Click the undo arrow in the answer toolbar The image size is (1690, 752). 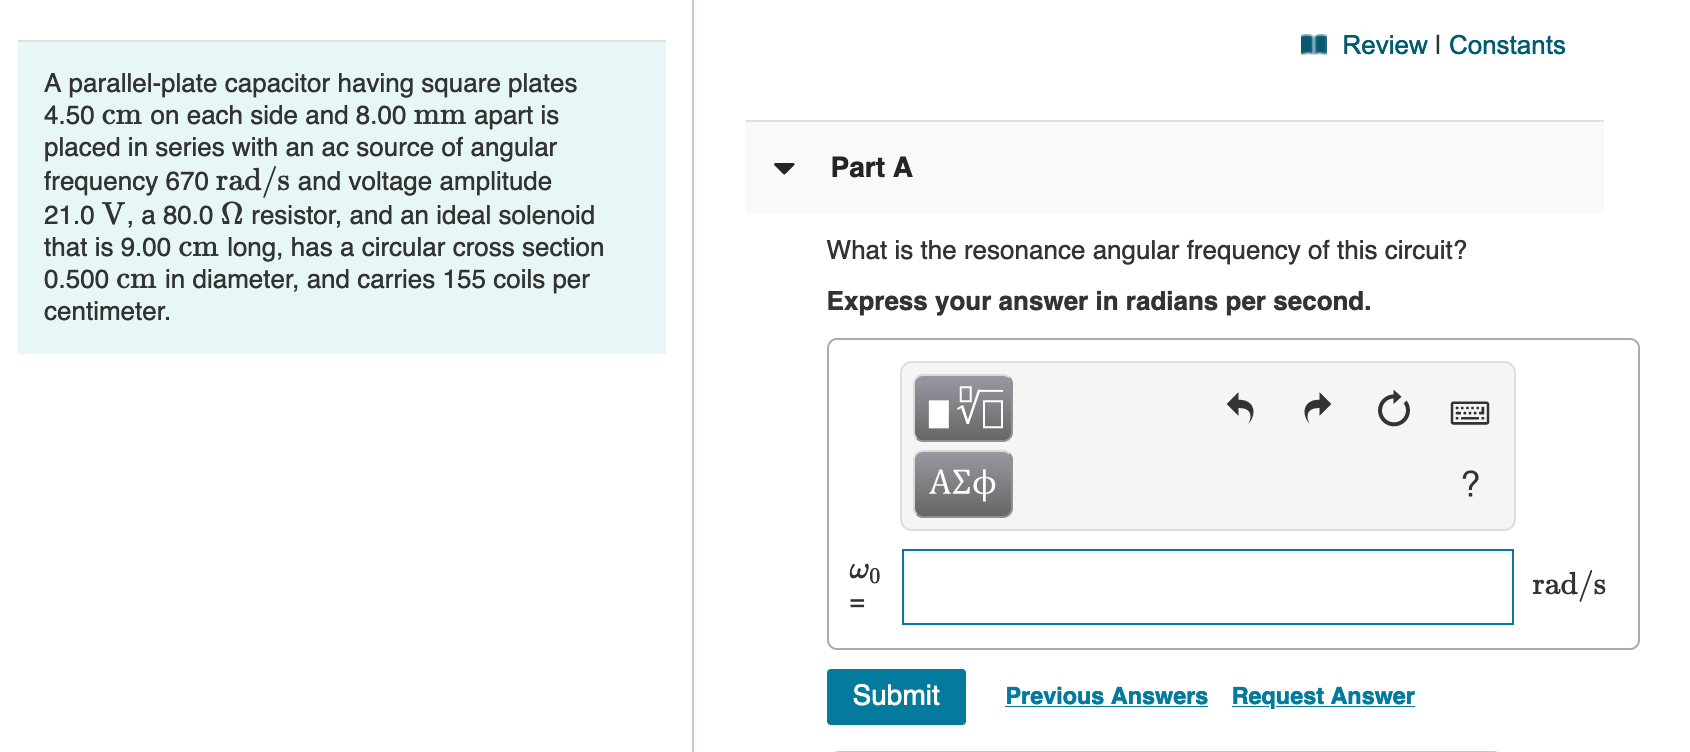click(1240, 408)
